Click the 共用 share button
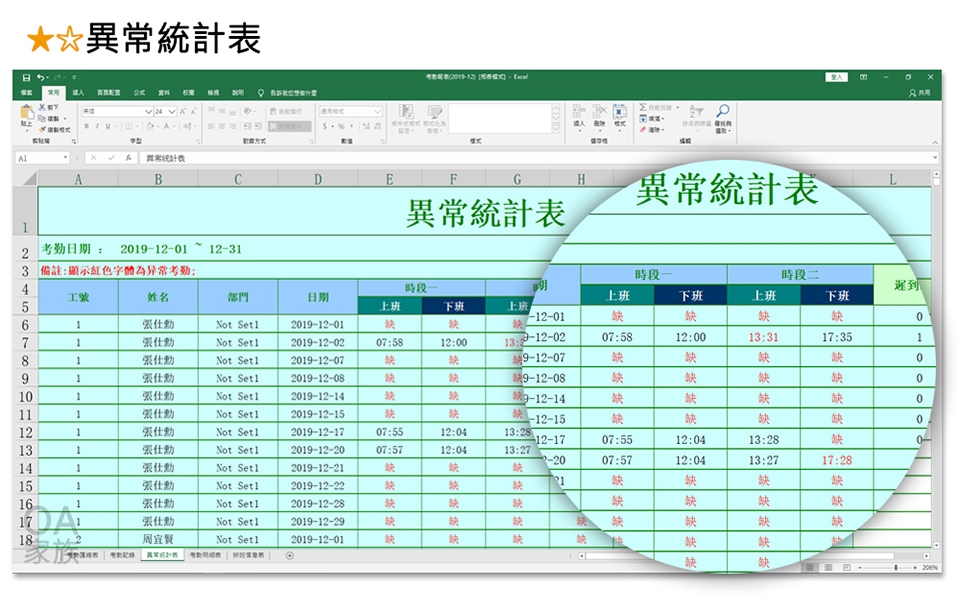This screenshot has width=960, height=615. point(919,92)
